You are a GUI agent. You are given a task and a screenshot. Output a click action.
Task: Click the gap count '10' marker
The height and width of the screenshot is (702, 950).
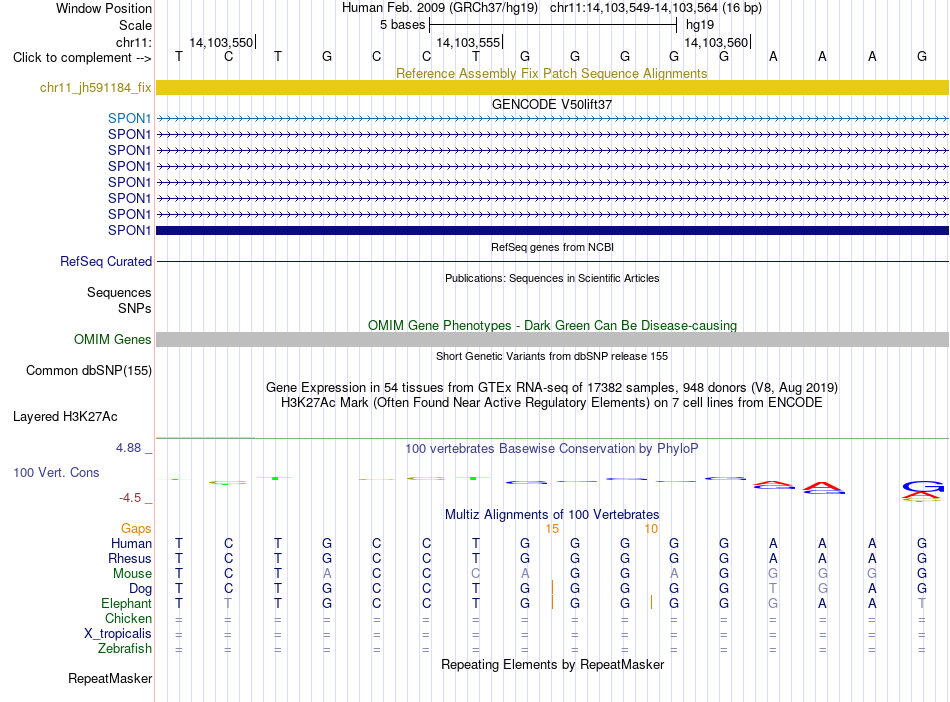(x=651, y=529)
